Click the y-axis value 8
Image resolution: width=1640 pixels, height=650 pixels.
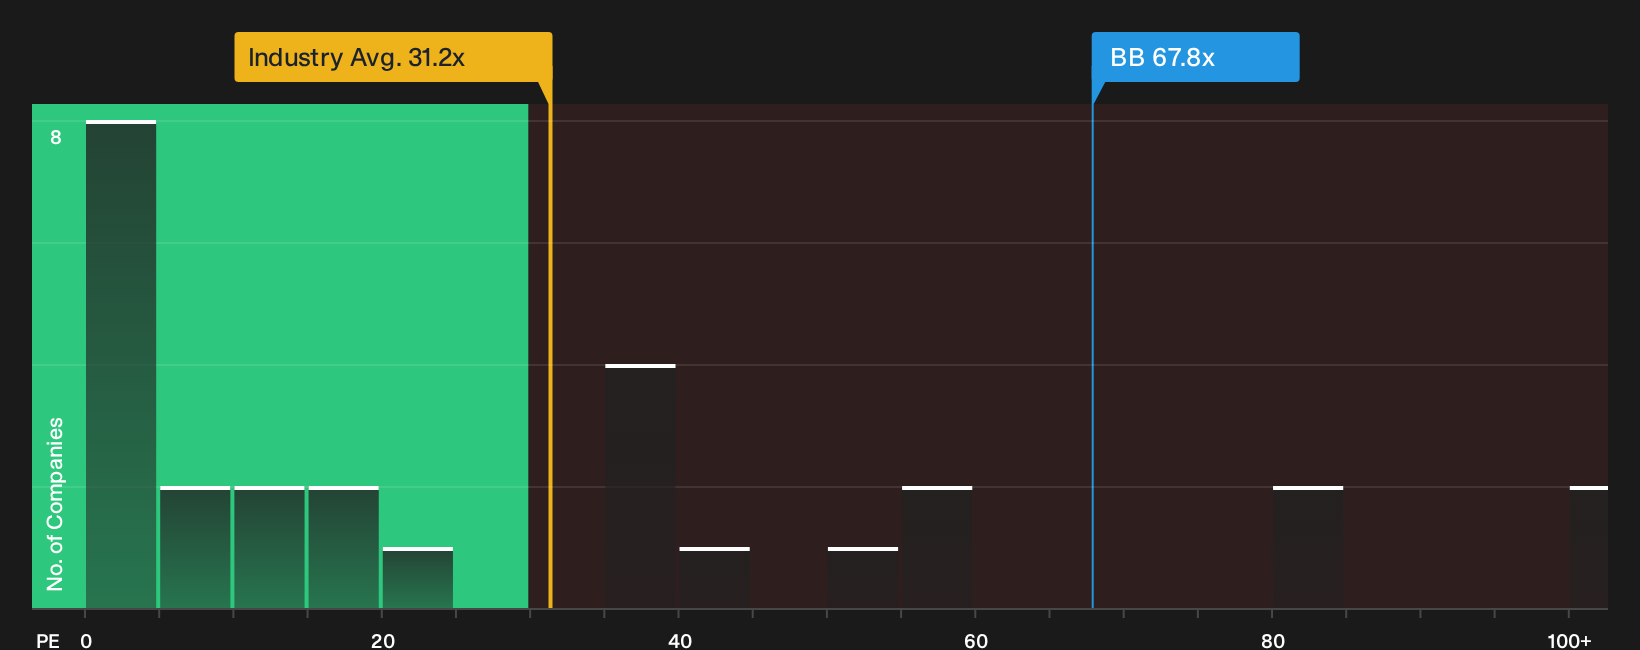[x=56, y=137]
